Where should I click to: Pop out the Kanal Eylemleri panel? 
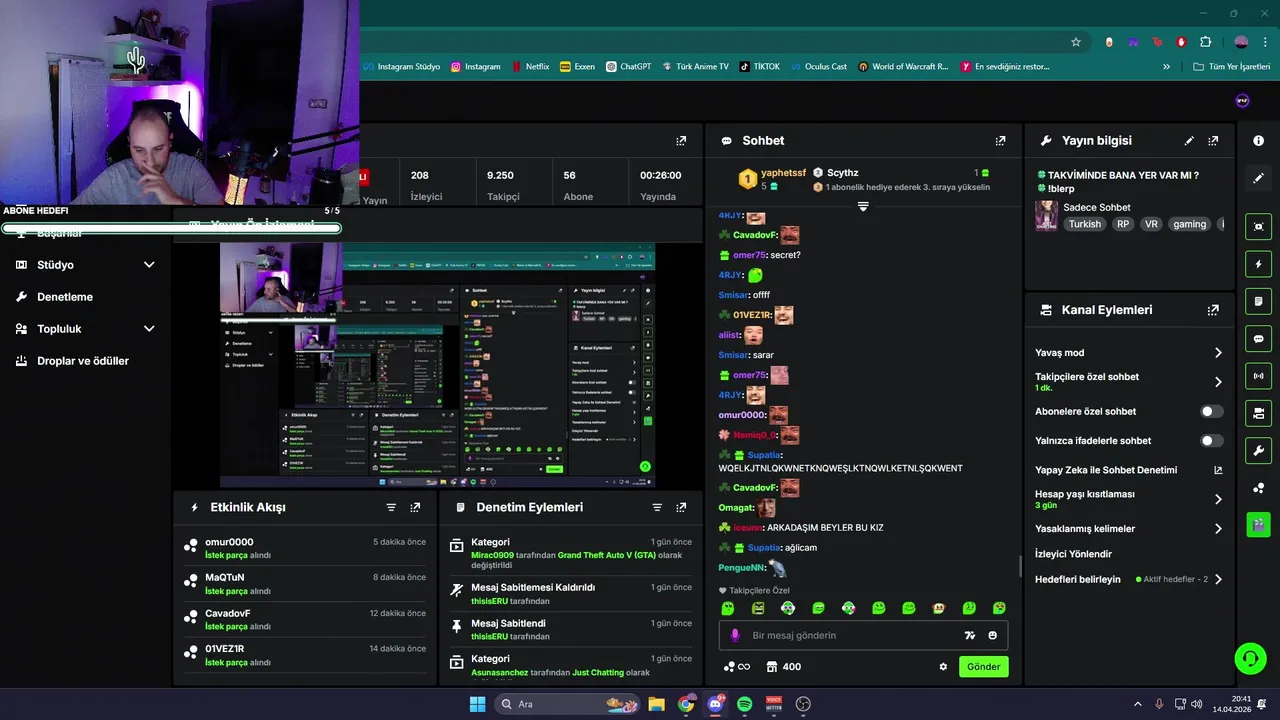pos(1213,310)
